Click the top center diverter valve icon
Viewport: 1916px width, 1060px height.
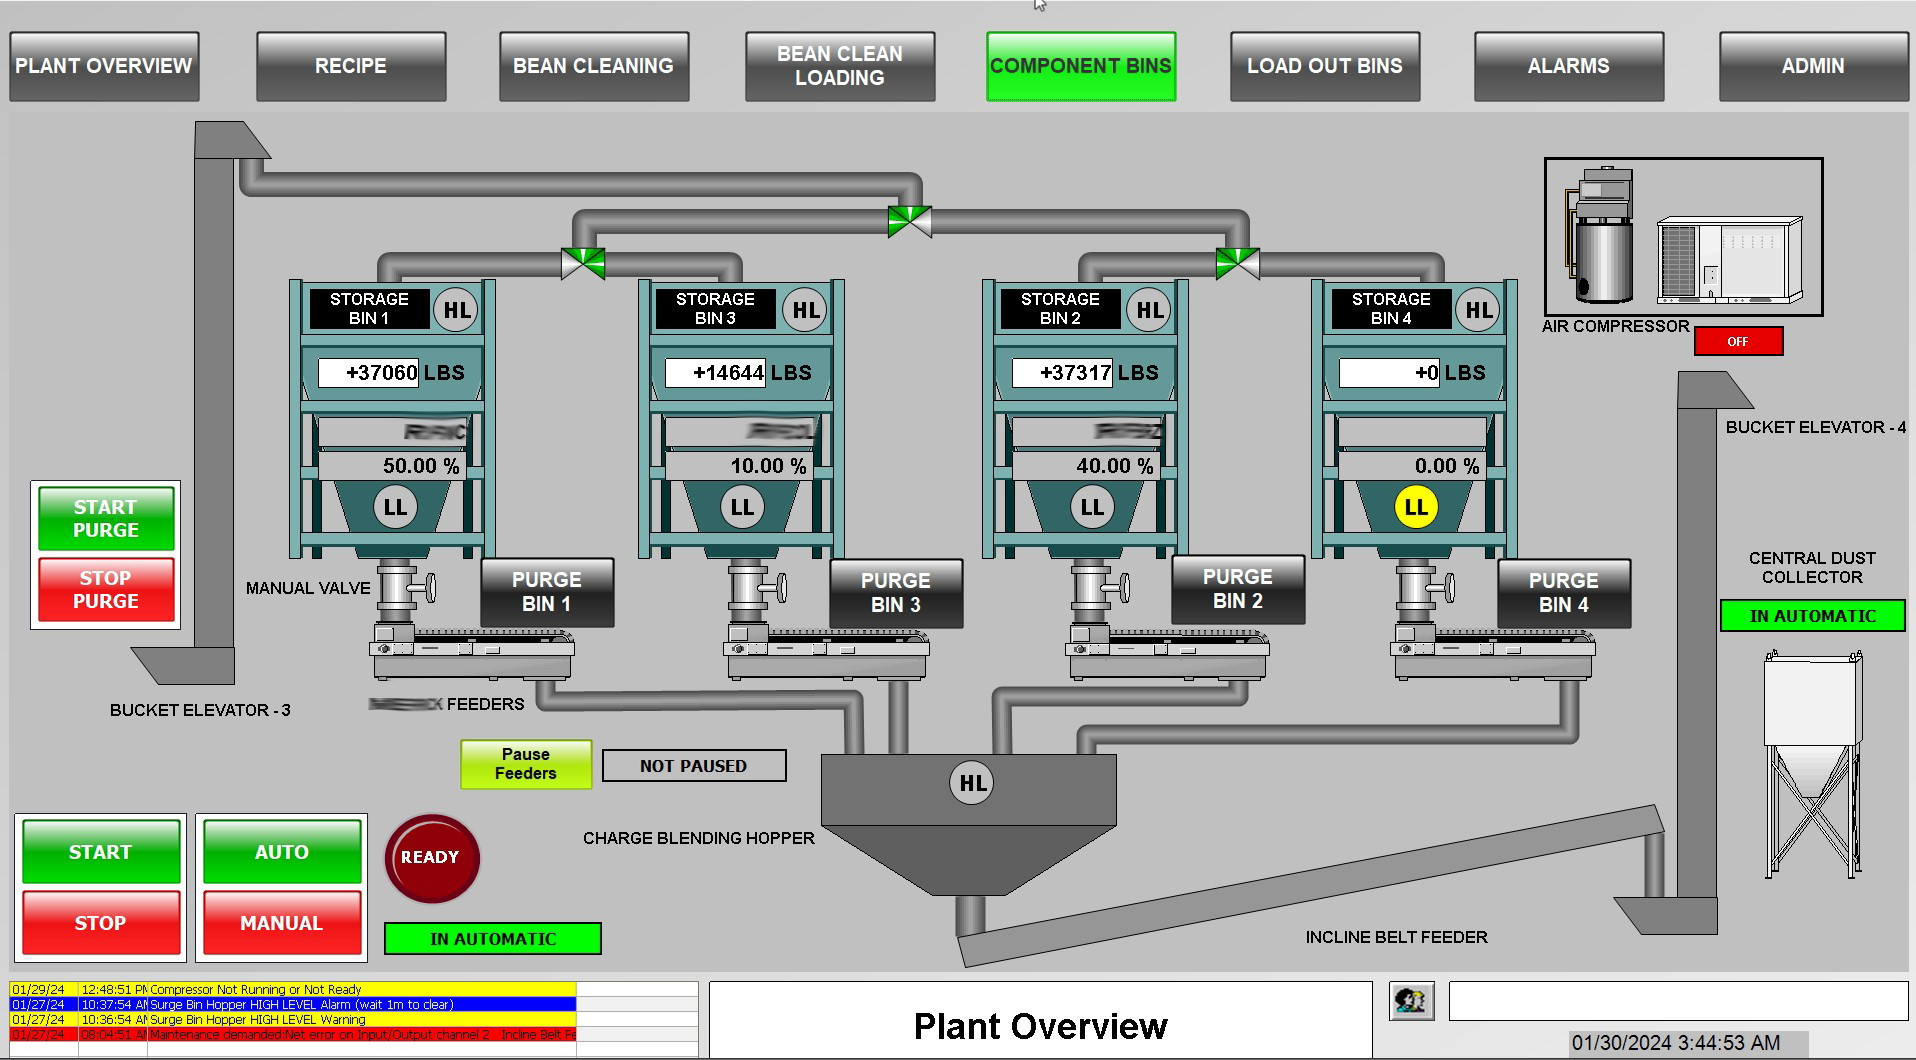tap(909, 221)
